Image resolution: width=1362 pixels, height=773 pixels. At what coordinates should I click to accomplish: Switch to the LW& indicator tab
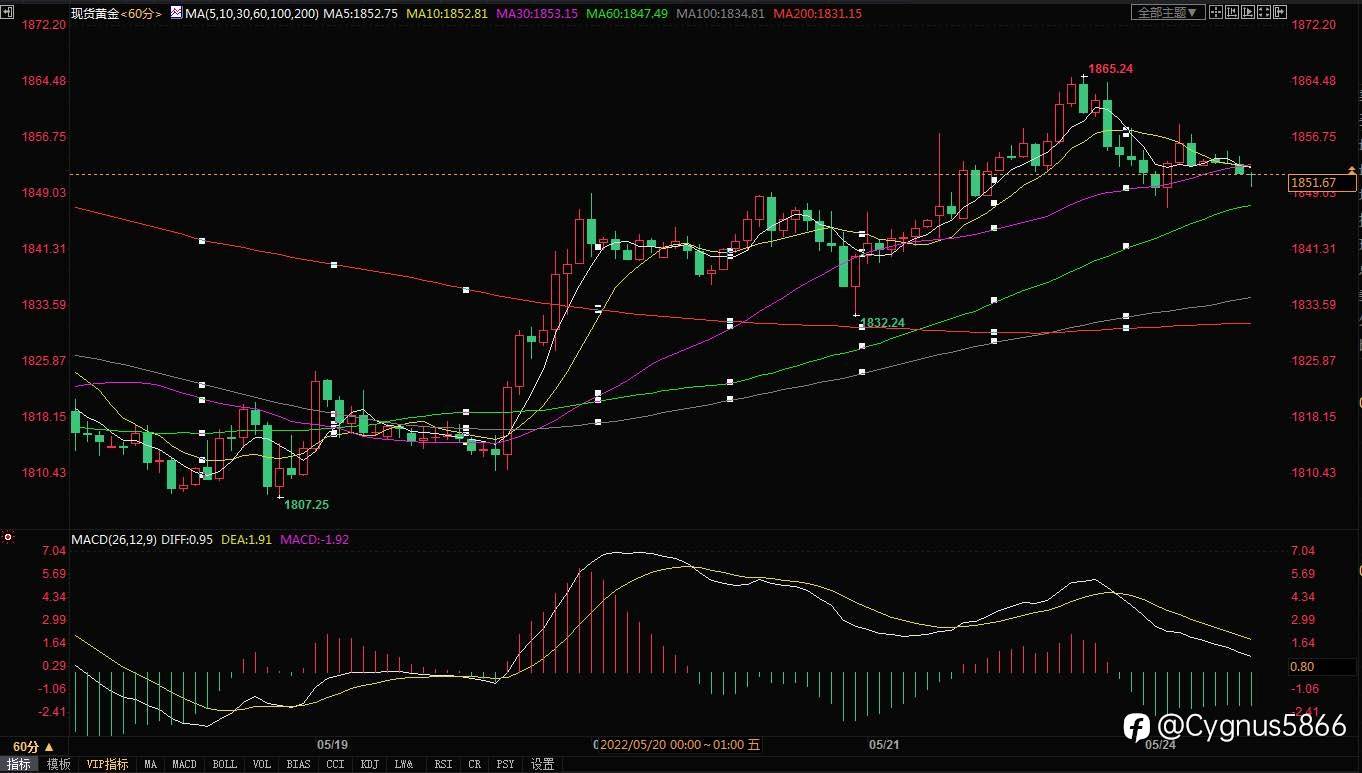404,764
